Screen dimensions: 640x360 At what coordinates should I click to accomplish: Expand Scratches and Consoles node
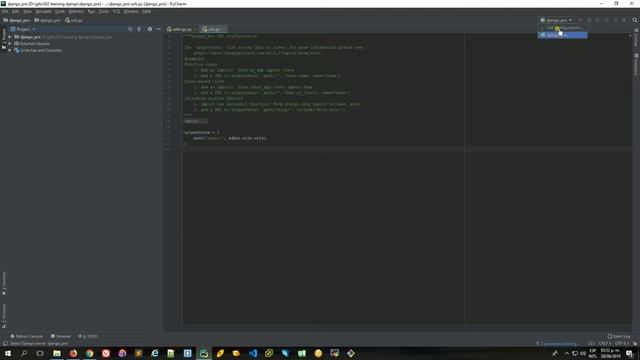(10, 51)
